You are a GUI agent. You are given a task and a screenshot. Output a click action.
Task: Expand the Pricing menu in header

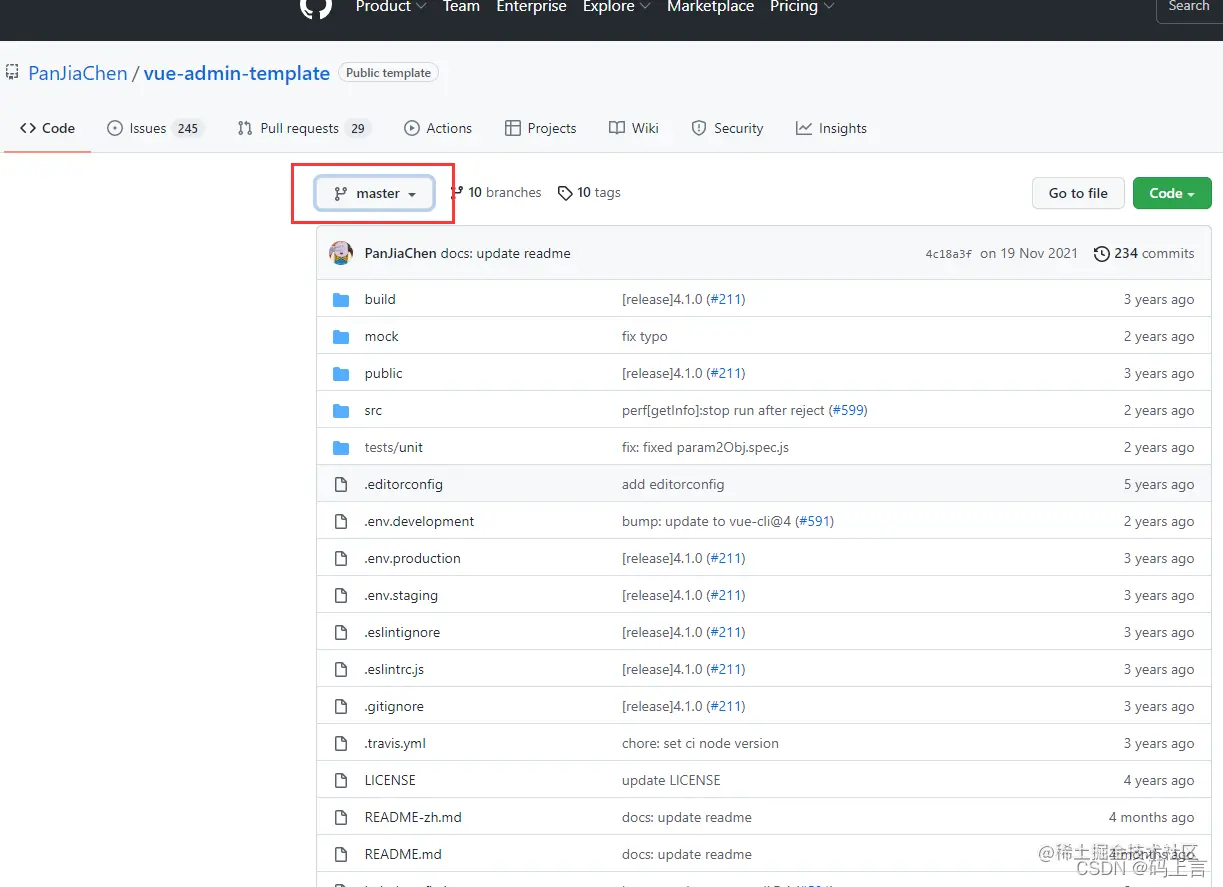pyautogui.click(x=802, y=6)
